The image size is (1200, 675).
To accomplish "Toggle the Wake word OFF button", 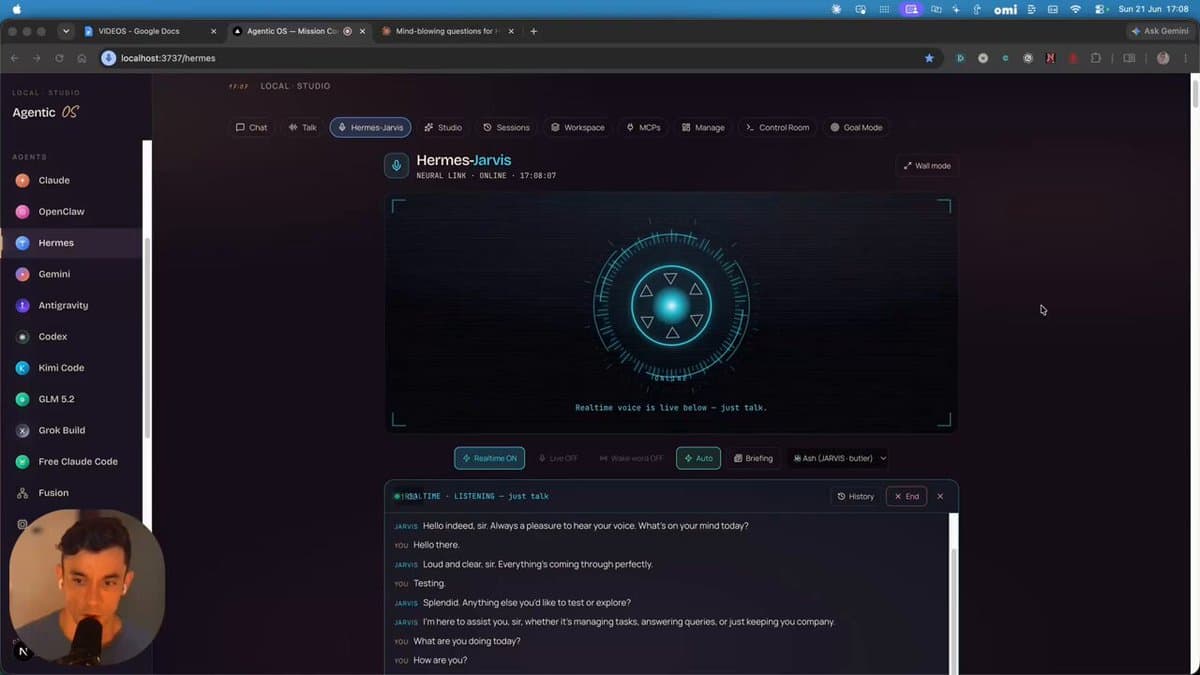I will pos(630,458).
